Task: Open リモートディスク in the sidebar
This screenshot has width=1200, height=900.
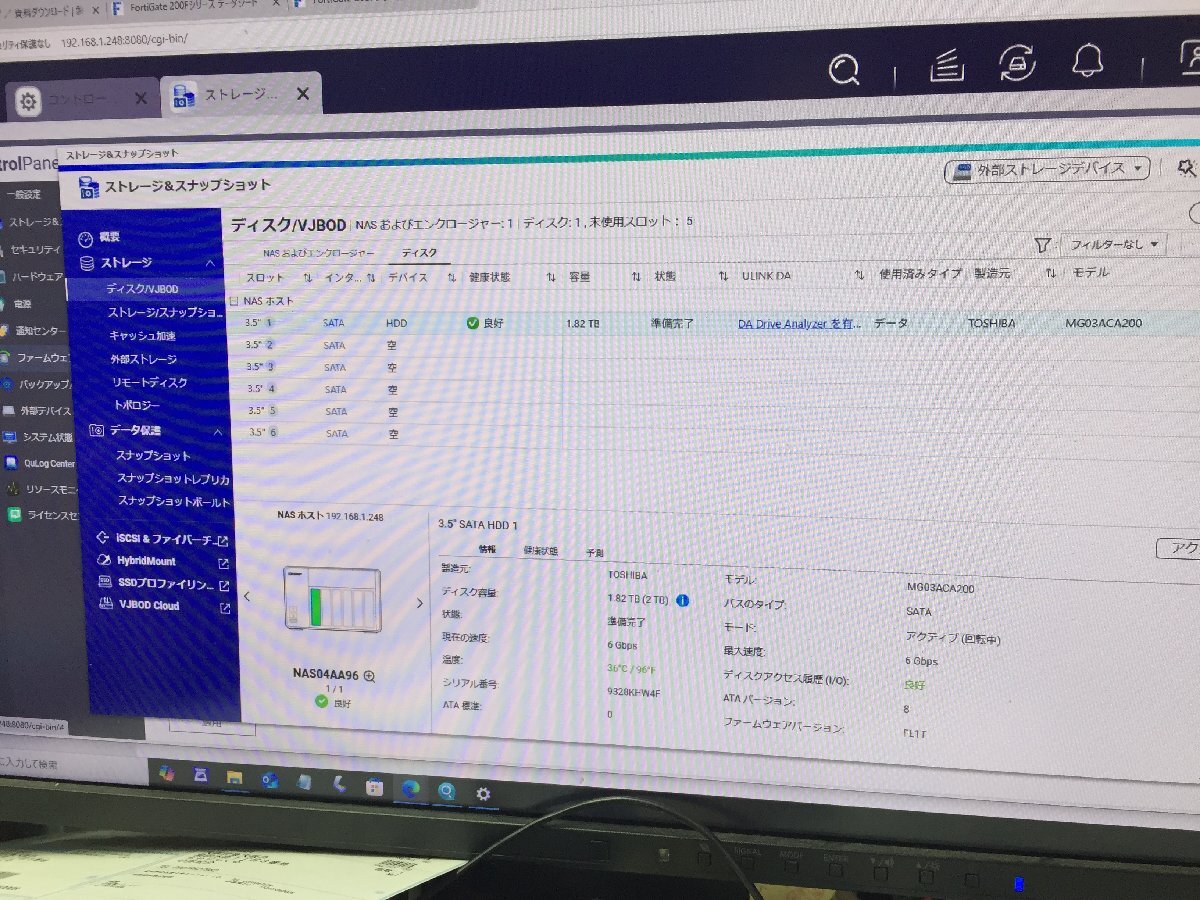Action: point(150,382)
